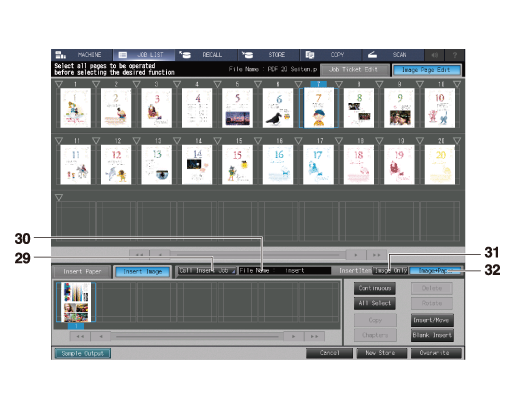
Task: Click the Blank Insert button
Action: coord(432,335)
